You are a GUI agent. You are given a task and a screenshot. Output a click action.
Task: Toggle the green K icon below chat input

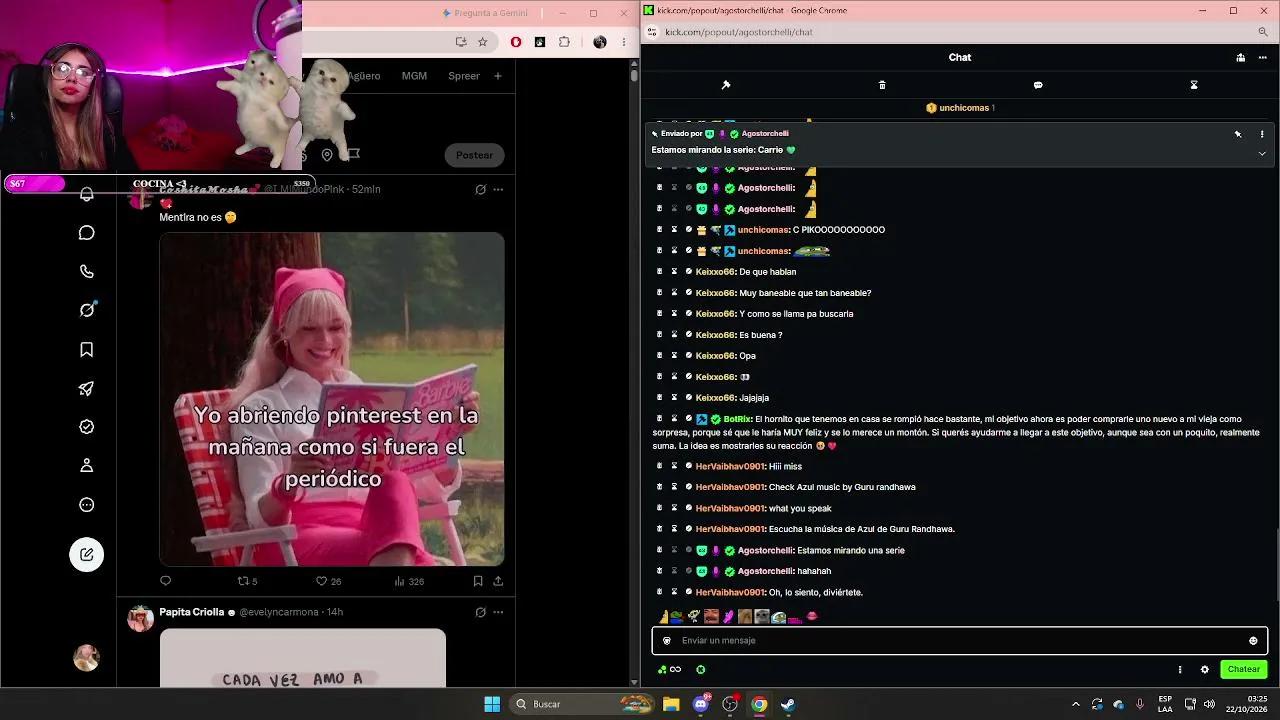[700, 669]
